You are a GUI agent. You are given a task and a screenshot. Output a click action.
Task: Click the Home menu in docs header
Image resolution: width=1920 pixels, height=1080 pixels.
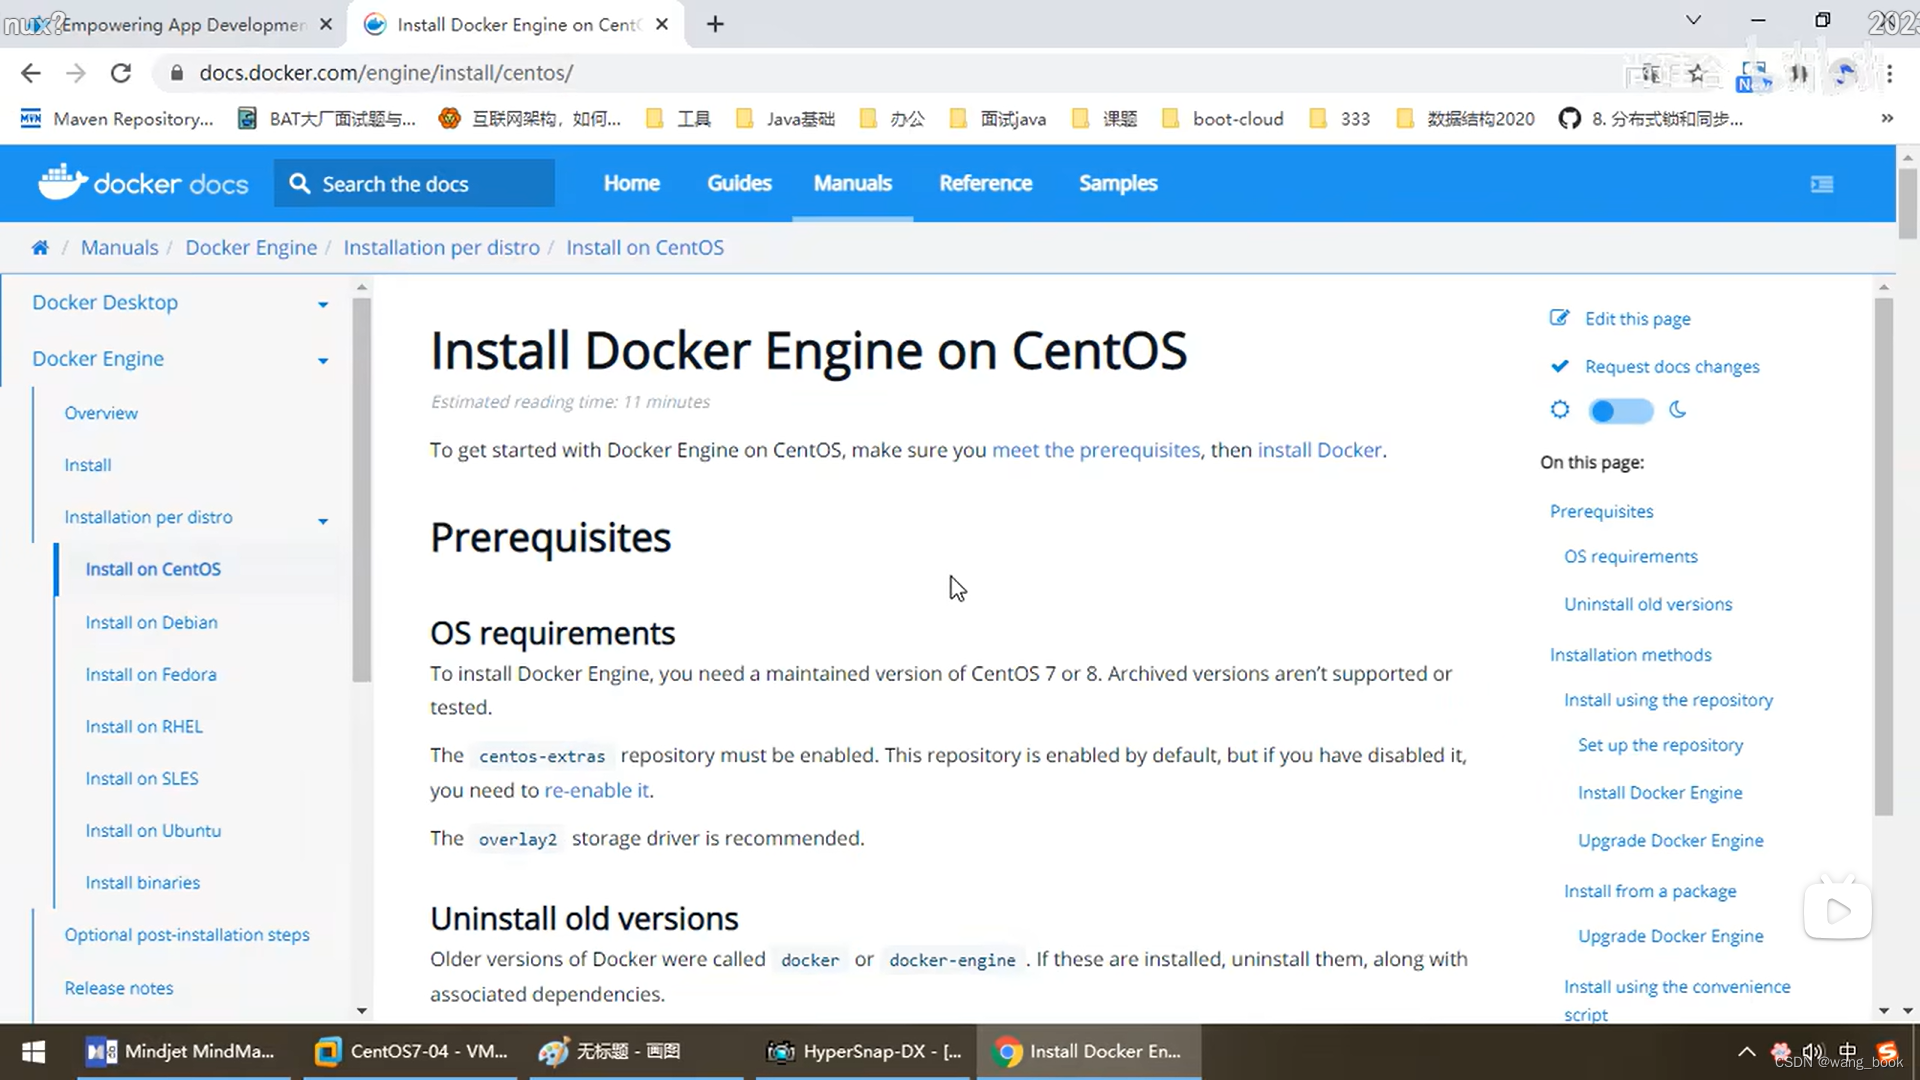(x=632, y=183)
